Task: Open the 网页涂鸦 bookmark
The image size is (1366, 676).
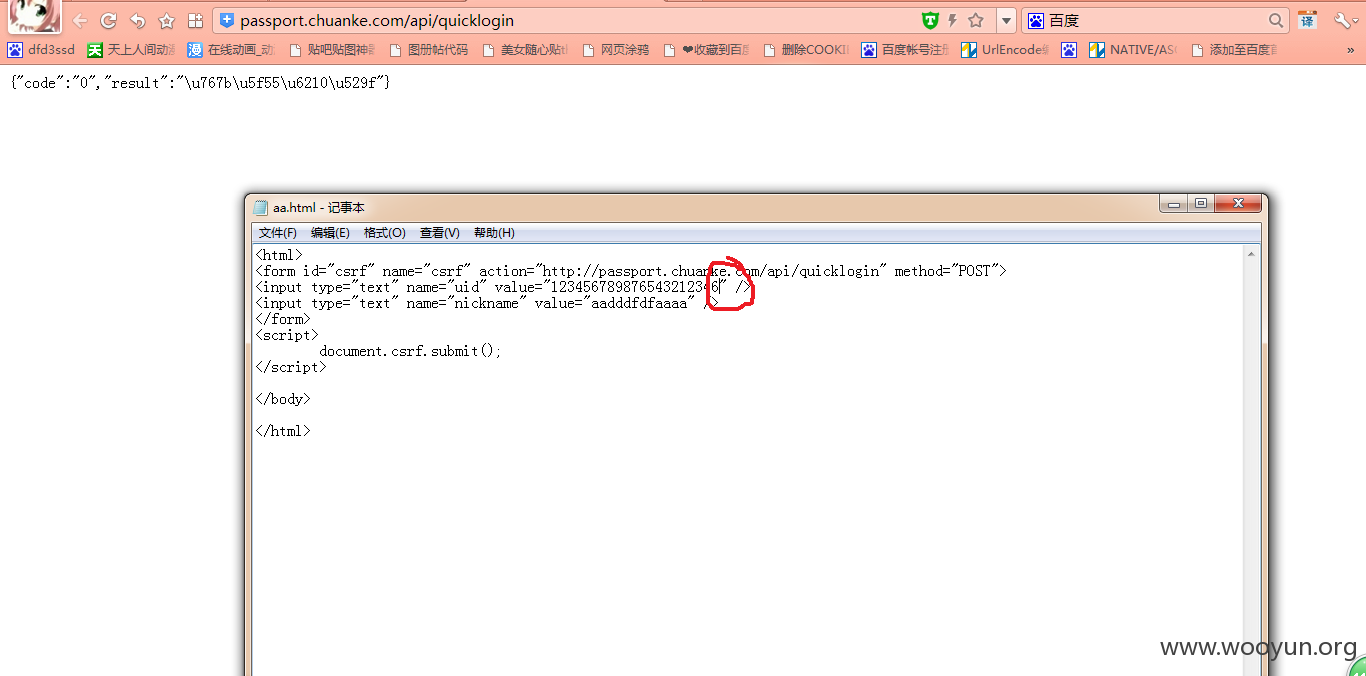Action: click(x=615, y=50)
